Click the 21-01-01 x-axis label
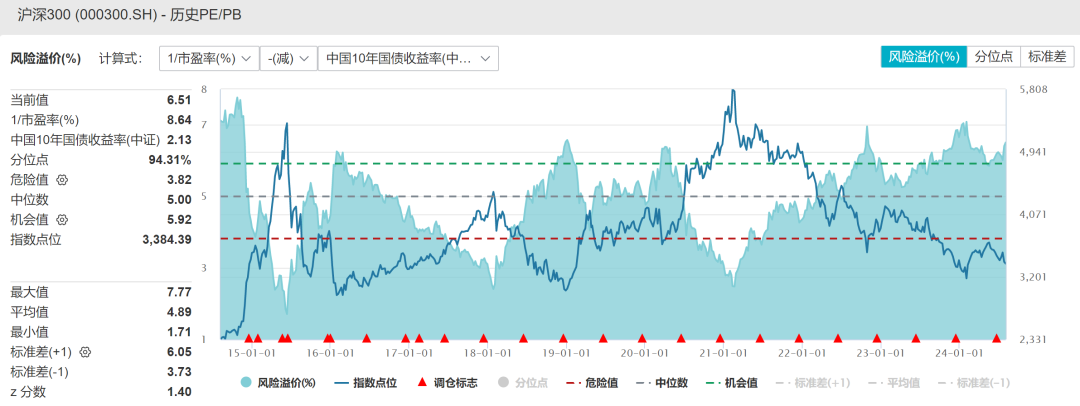This screenshot has height=406, width=1080. click(x=721, y=353)
